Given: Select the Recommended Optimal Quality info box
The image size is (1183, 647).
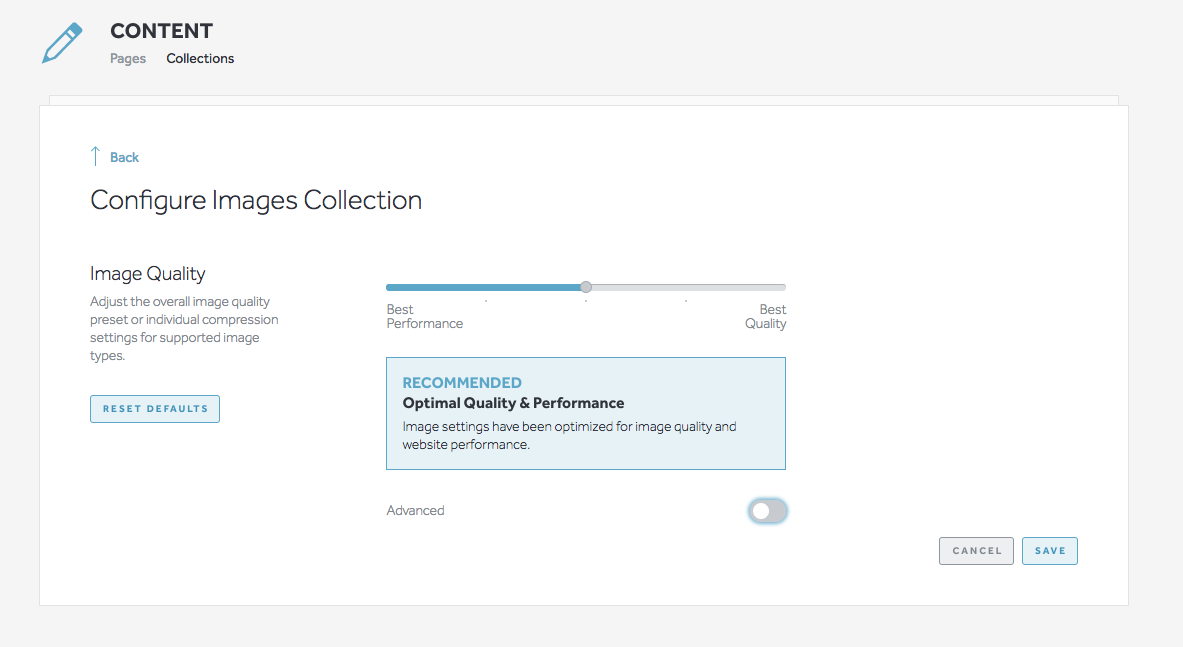Looking at the screenshot, I should tap(585, 413).
